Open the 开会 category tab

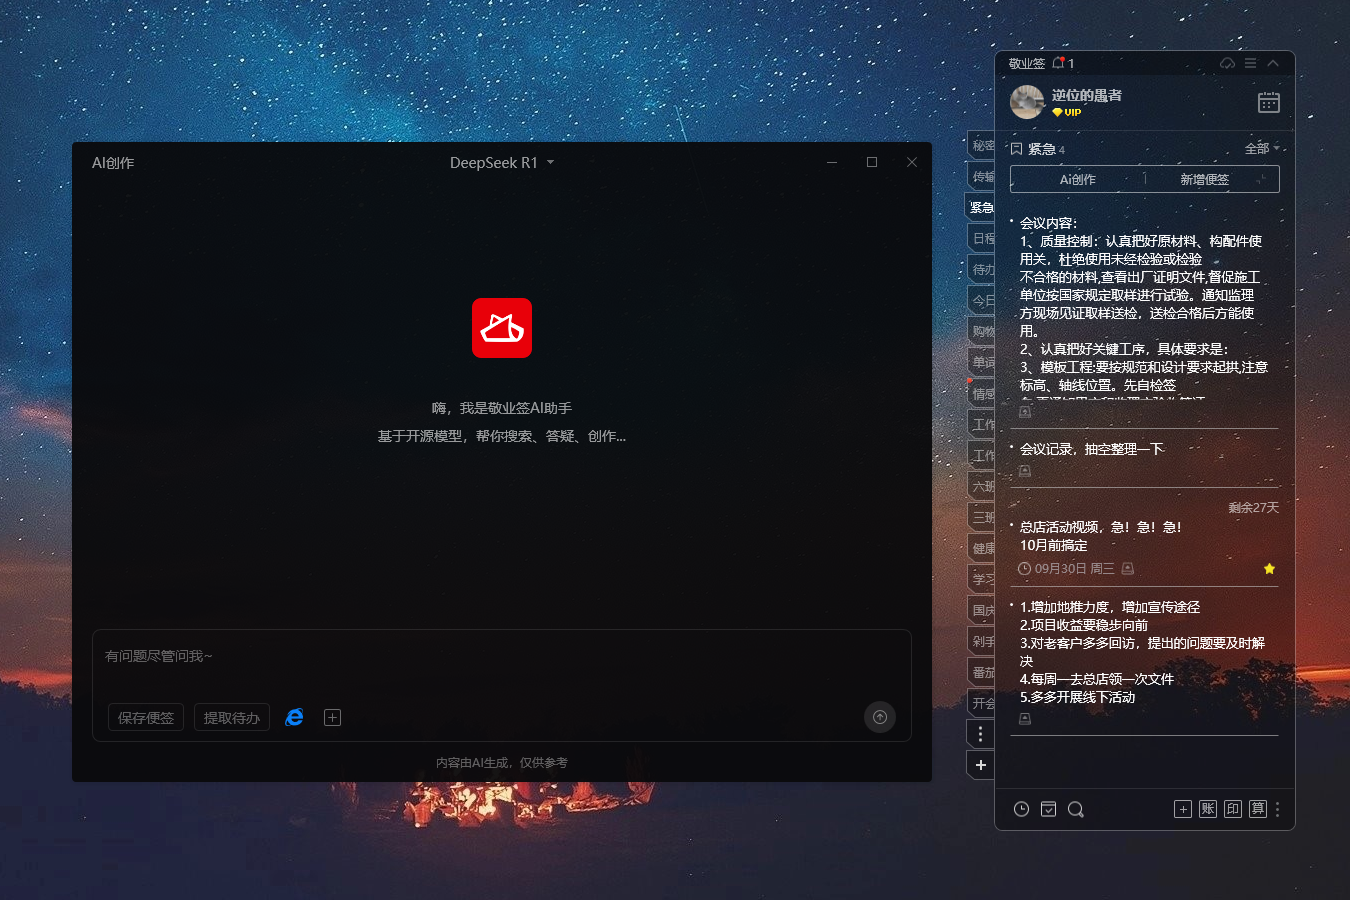(982, 703)
